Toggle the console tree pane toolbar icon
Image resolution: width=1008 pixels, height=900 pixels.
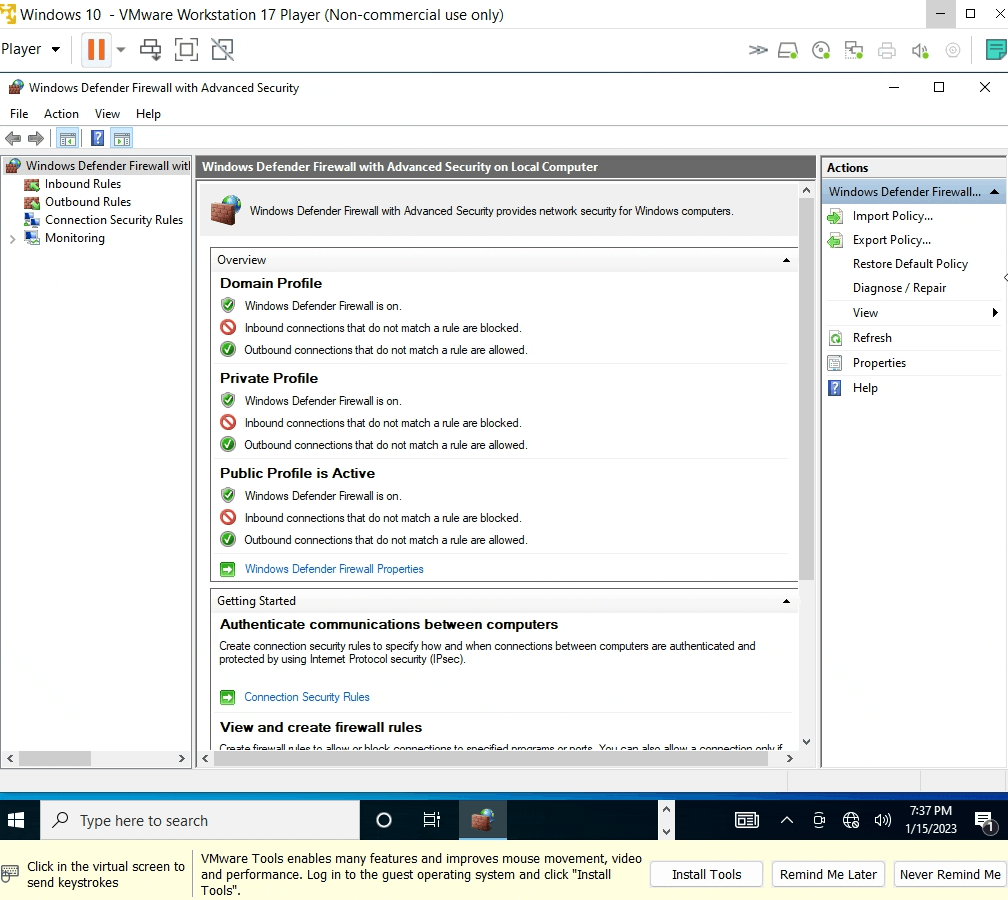point(68,138)
